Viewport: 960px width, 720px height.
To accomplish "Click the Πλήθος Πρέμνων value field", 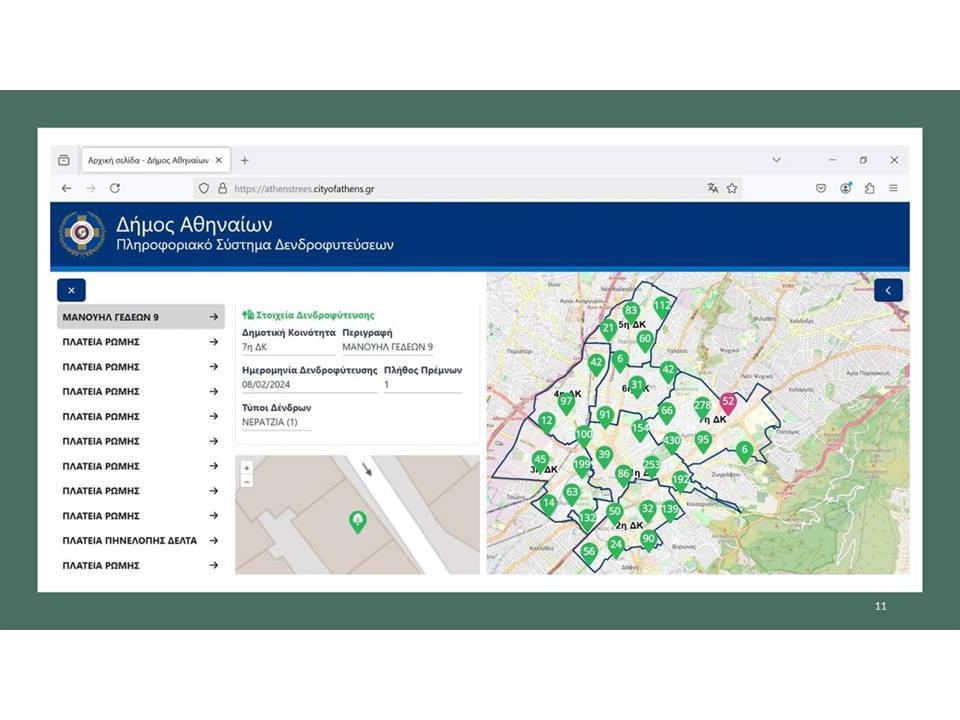I will click(x=422, y=385).
